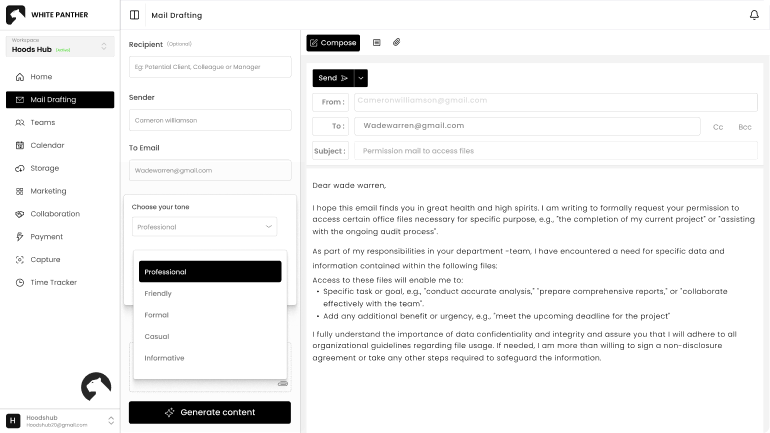Go to Calendar in the sidebar
The width and height of the screenshot is (770, 433).
pyautogui.click(x=46, y=145)
